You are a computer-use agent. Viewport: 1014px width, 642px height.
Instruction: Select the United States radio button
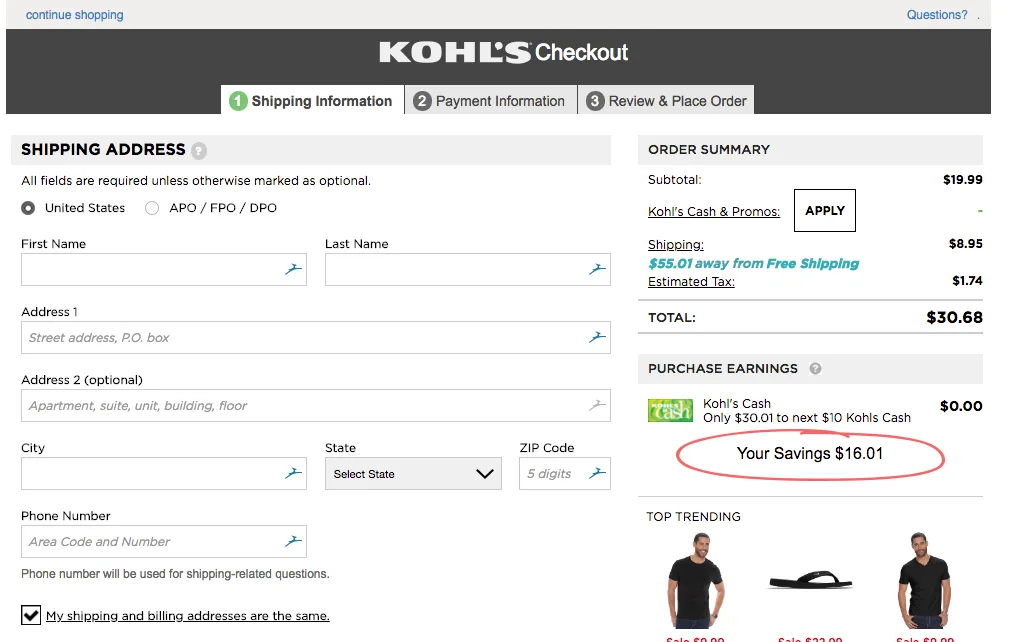tap(28, 208)
